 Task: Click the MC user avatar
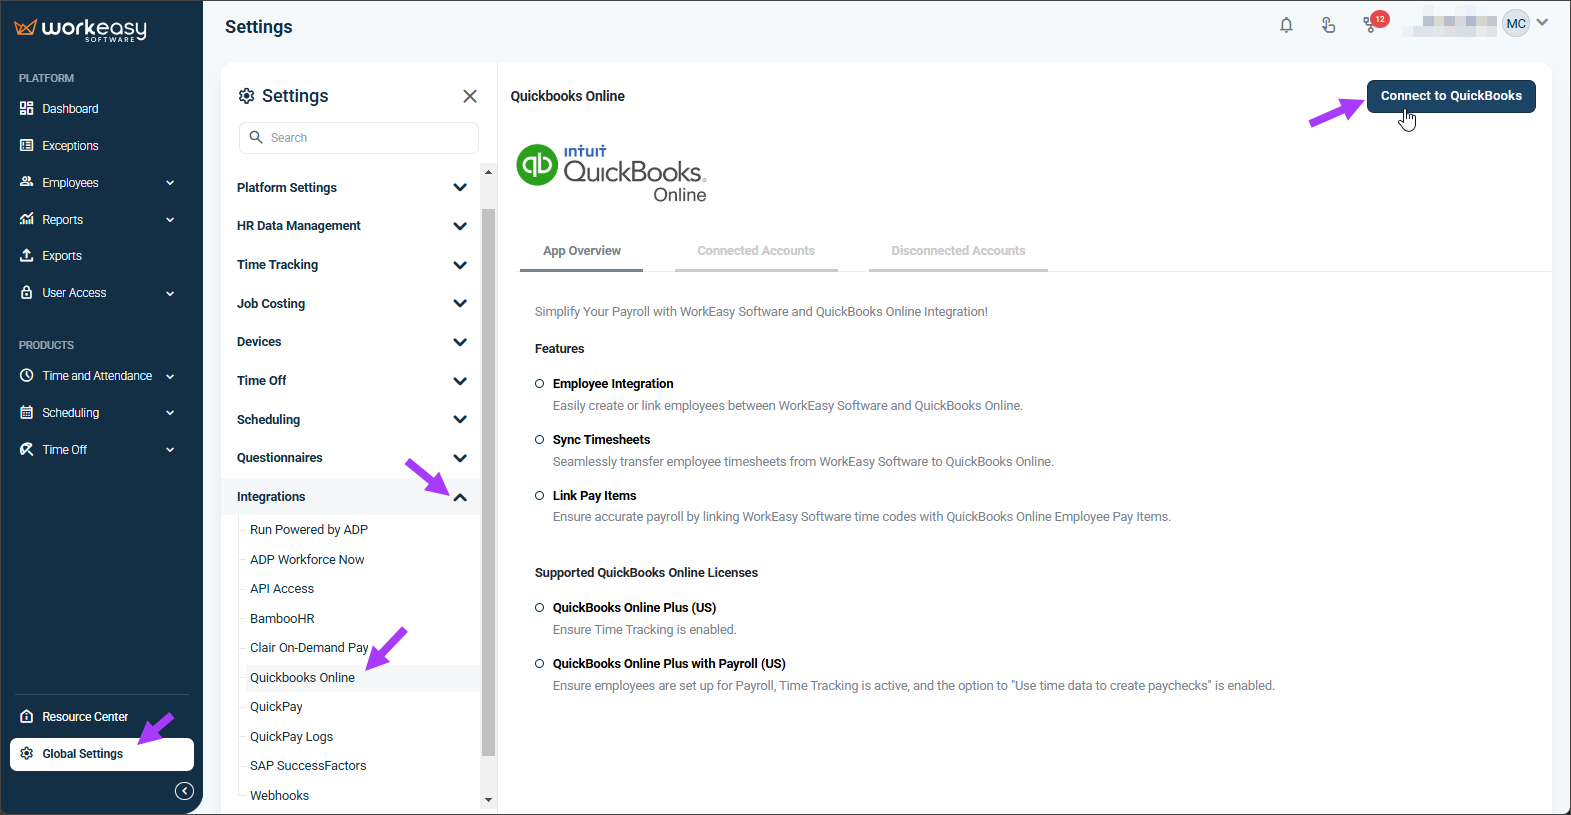click(x=1516, y=23)
